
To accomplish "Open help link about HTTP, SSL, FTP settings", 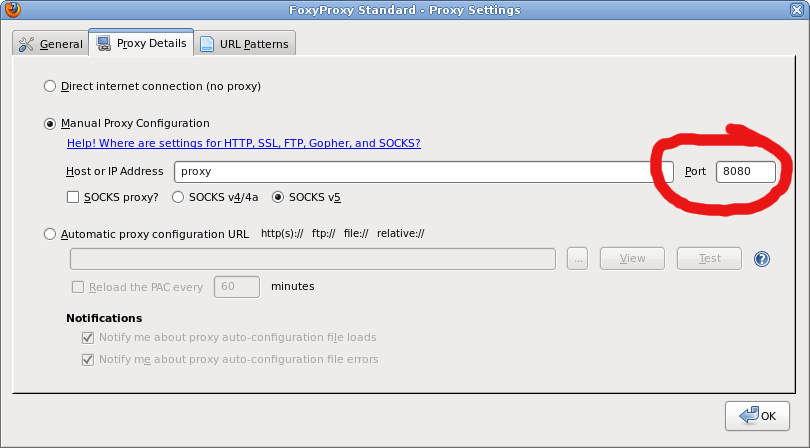I will (244, 143).
